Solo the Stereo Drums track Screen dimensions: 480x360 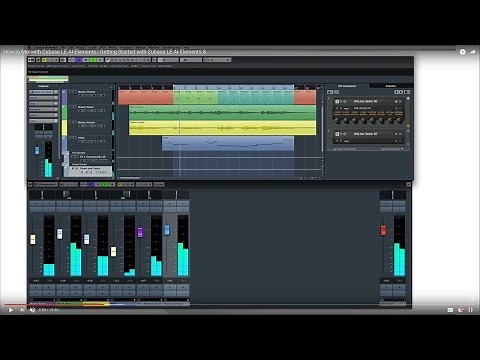[75, 92]
